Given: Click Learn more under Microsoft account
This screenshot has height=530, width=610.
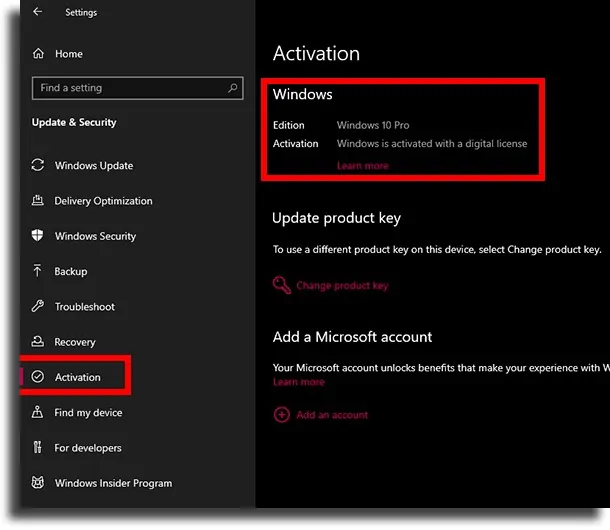Looking at the screenshot, I should (x=299, y=382).
